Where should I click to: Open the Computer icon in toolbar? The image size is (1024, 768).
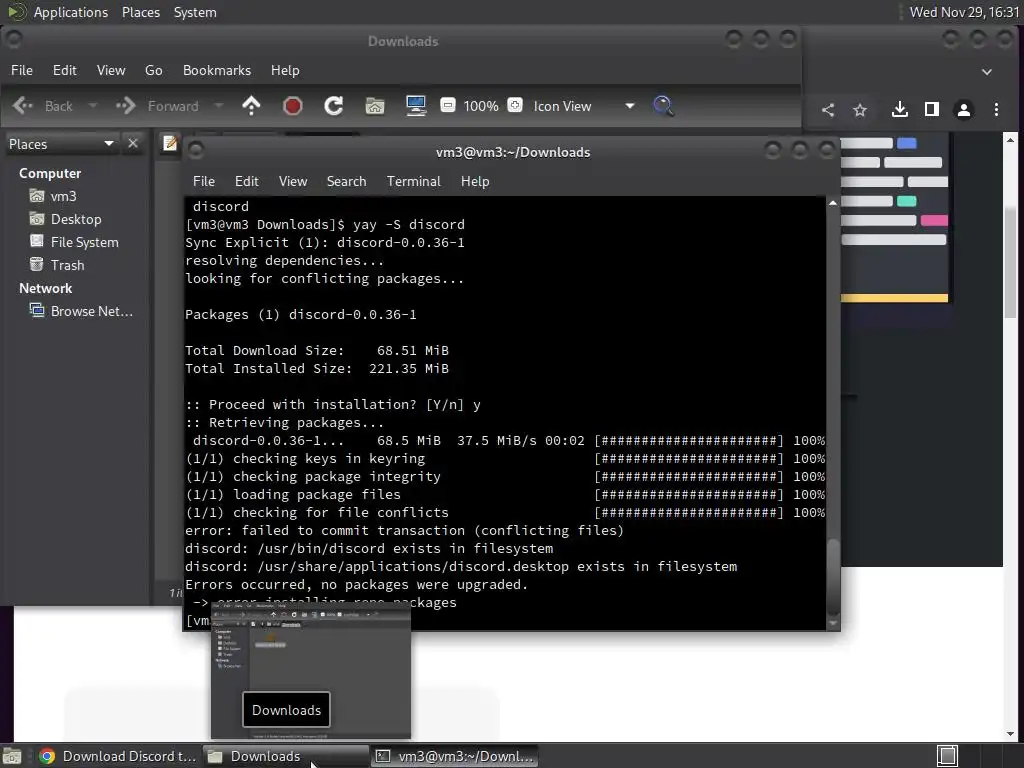416,106
